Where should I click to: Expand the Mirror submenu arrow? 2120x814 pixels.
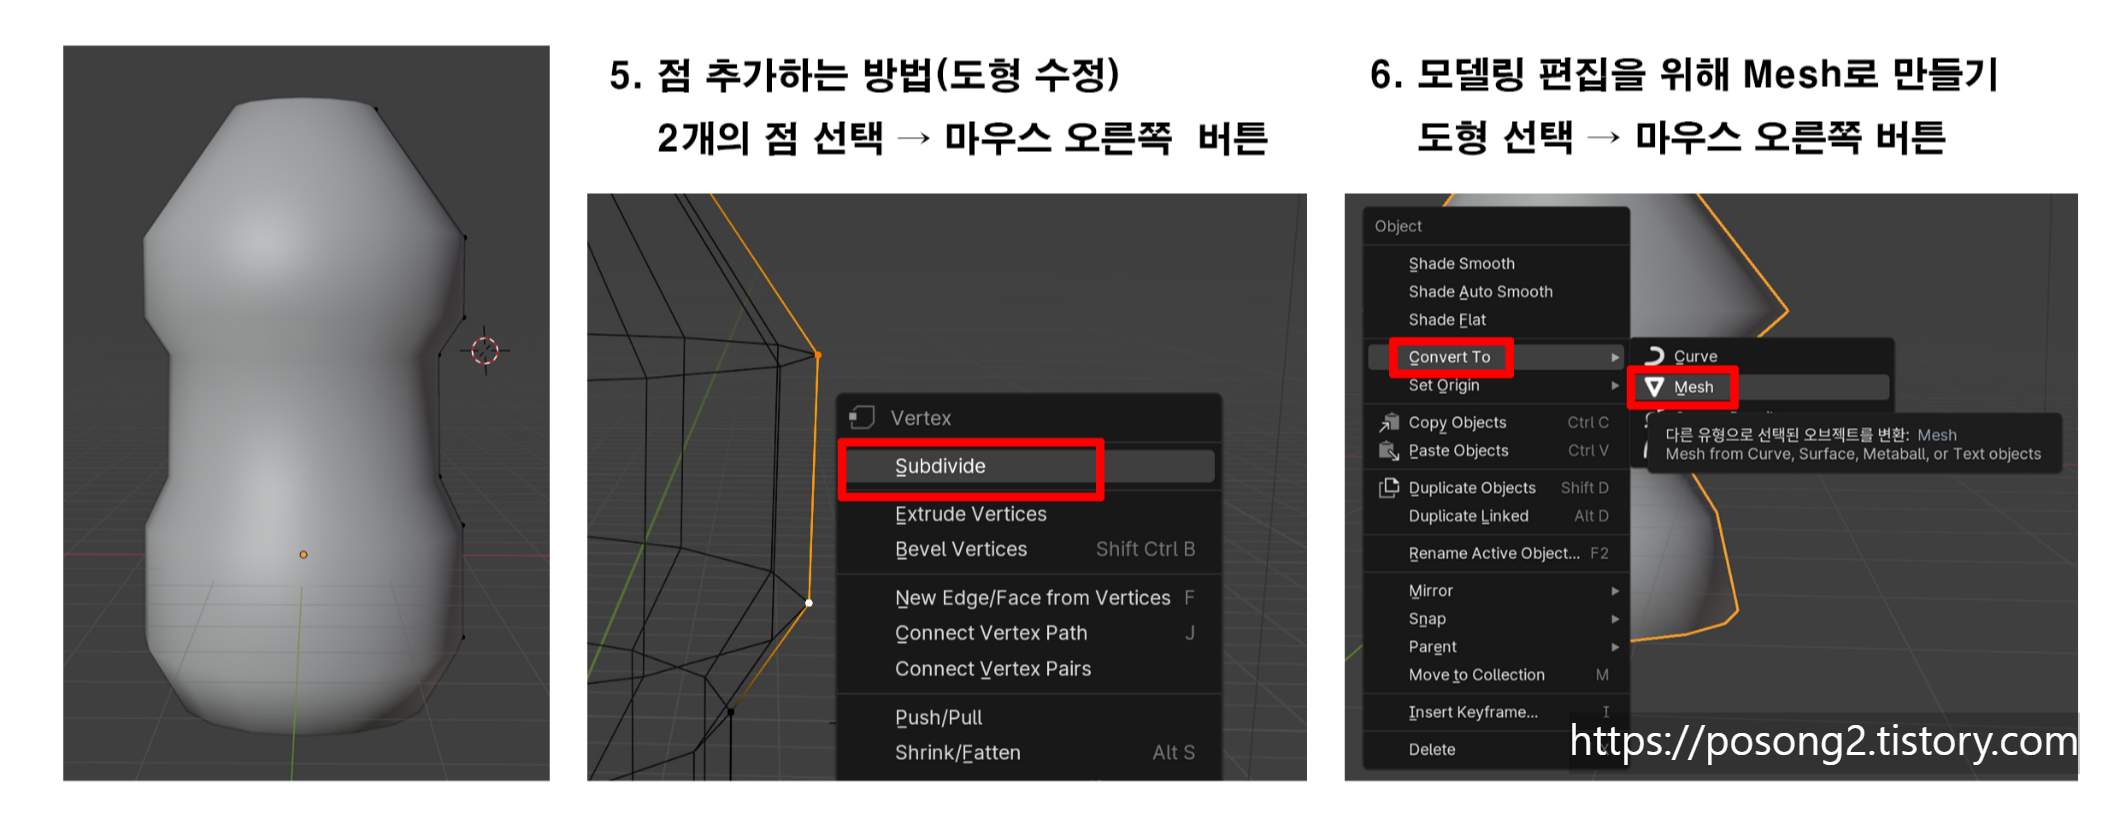[x=1614, y=591]
